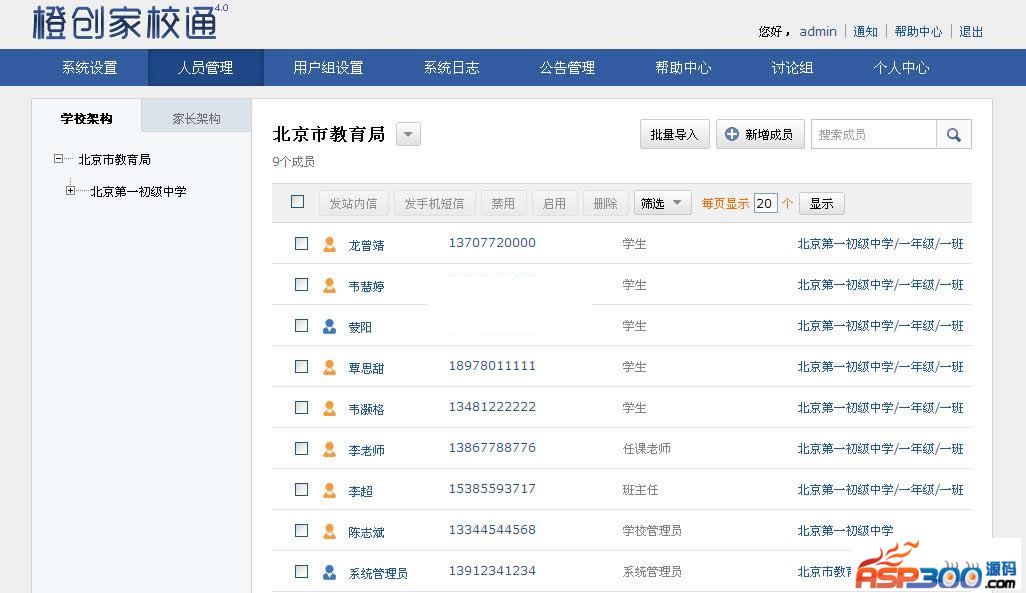Click the per-page count field showing 20
The image size is (1026, 593).
765,203
